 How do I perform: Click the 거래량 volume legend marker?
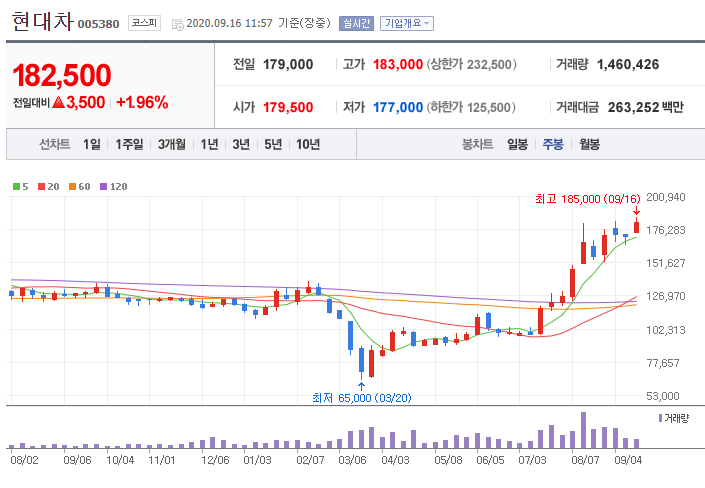pyautogui.click(x=660, y=418)
